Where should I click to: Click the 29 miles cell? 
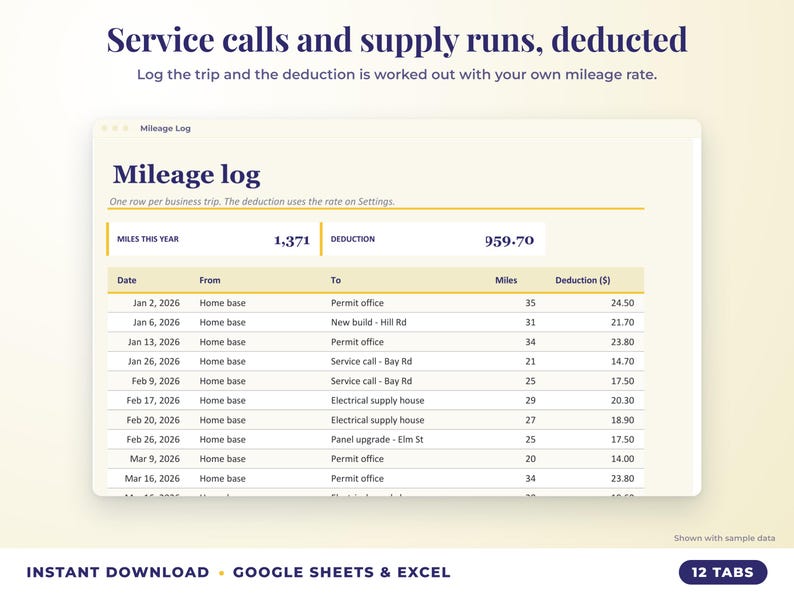click(530, 401)
